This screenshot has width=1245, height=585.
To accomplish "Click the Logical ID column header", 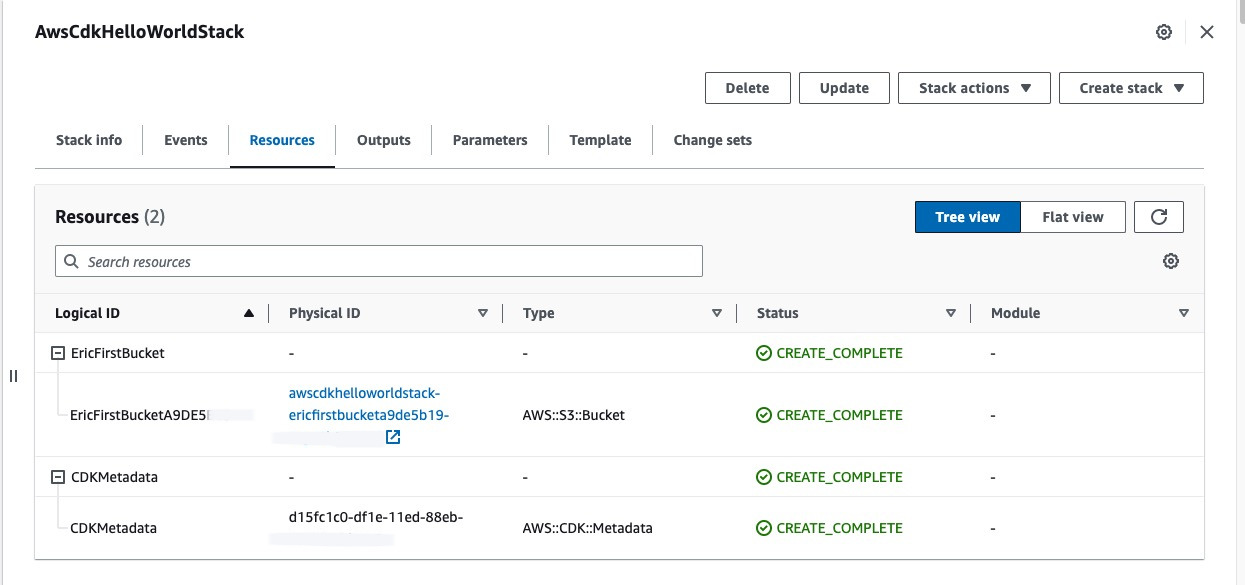I will 88,313.
